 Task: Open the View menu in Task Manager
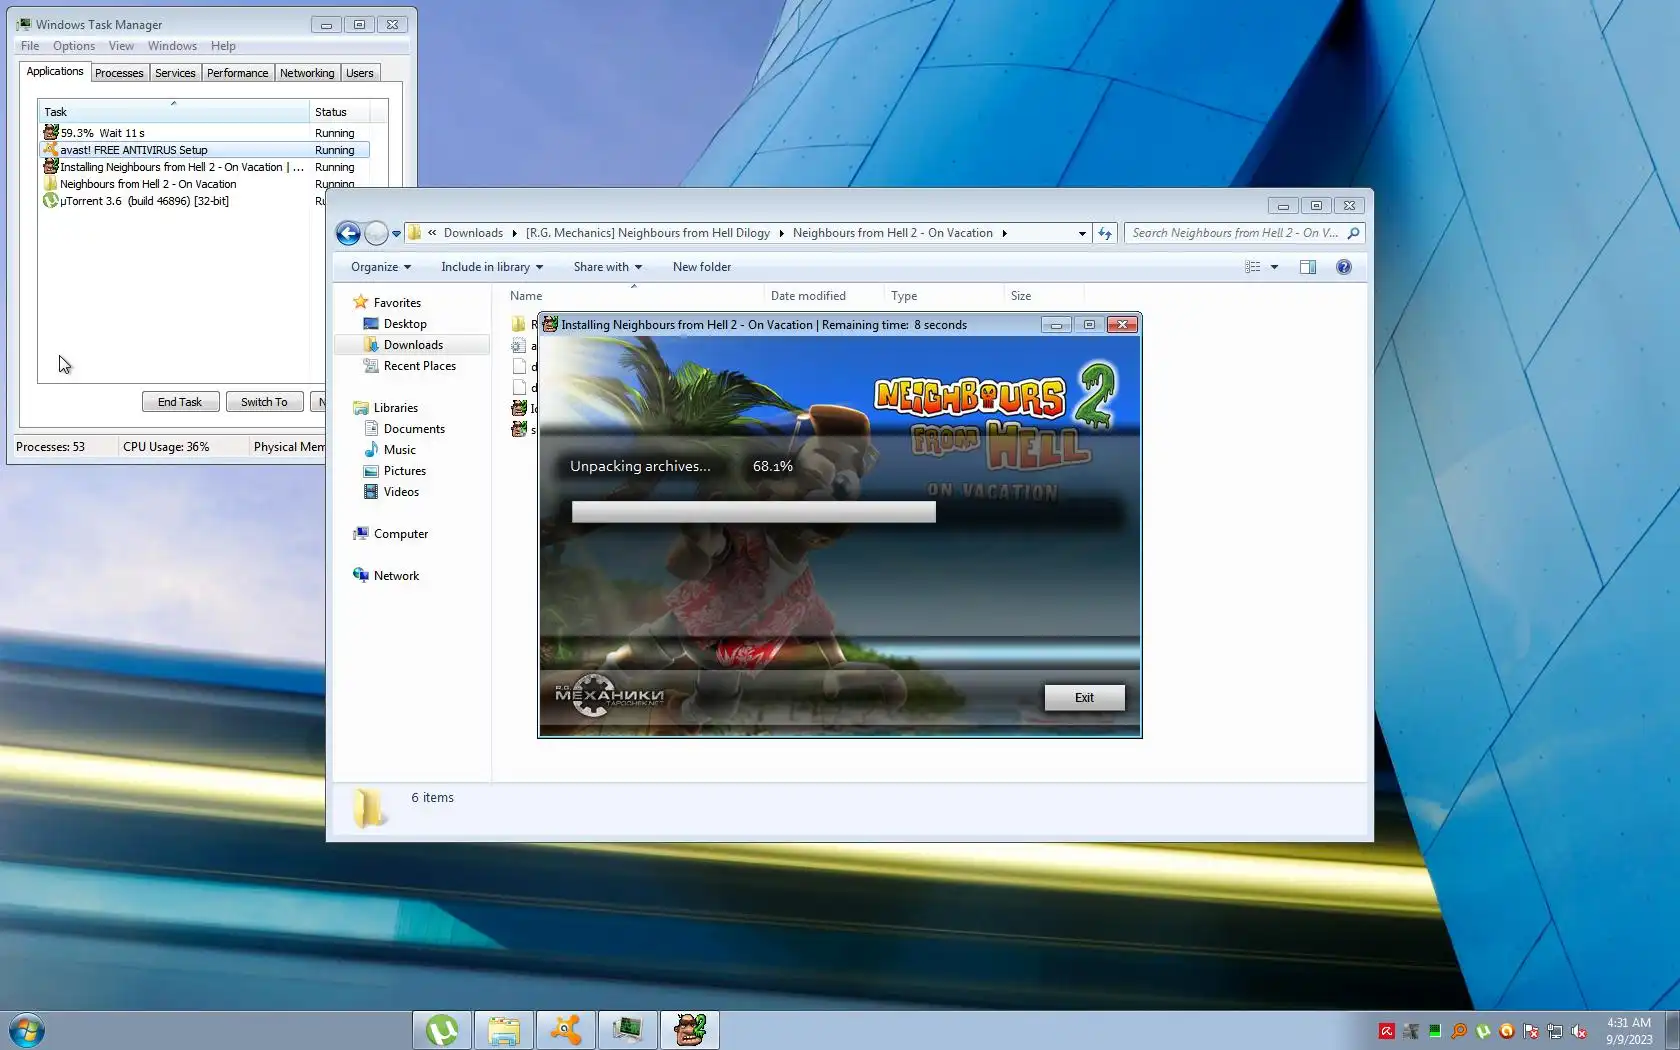(121, 46)
